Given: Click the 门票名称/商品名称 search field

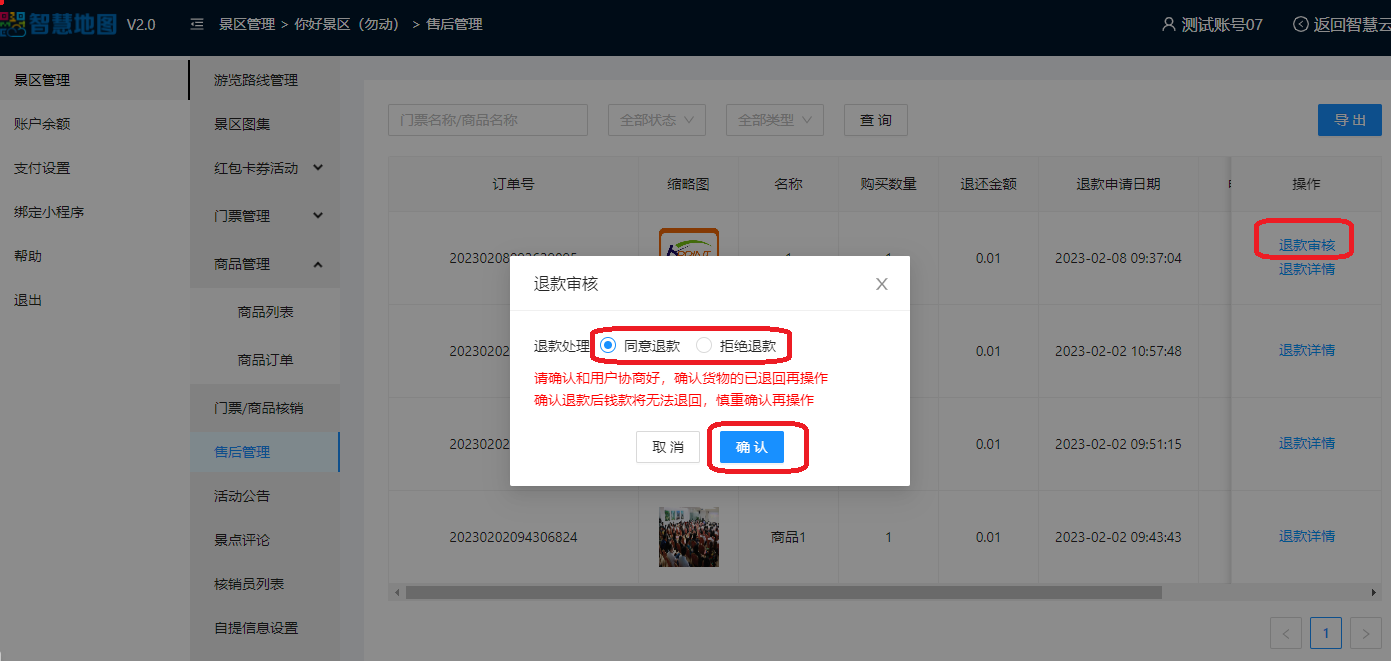Looking at the screenshot, I should [487, 120].
